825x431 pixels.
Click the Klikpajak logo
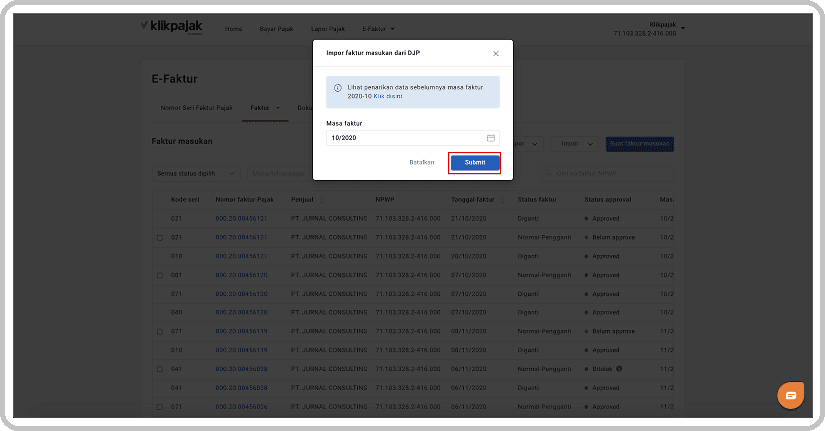coord(172,26)
